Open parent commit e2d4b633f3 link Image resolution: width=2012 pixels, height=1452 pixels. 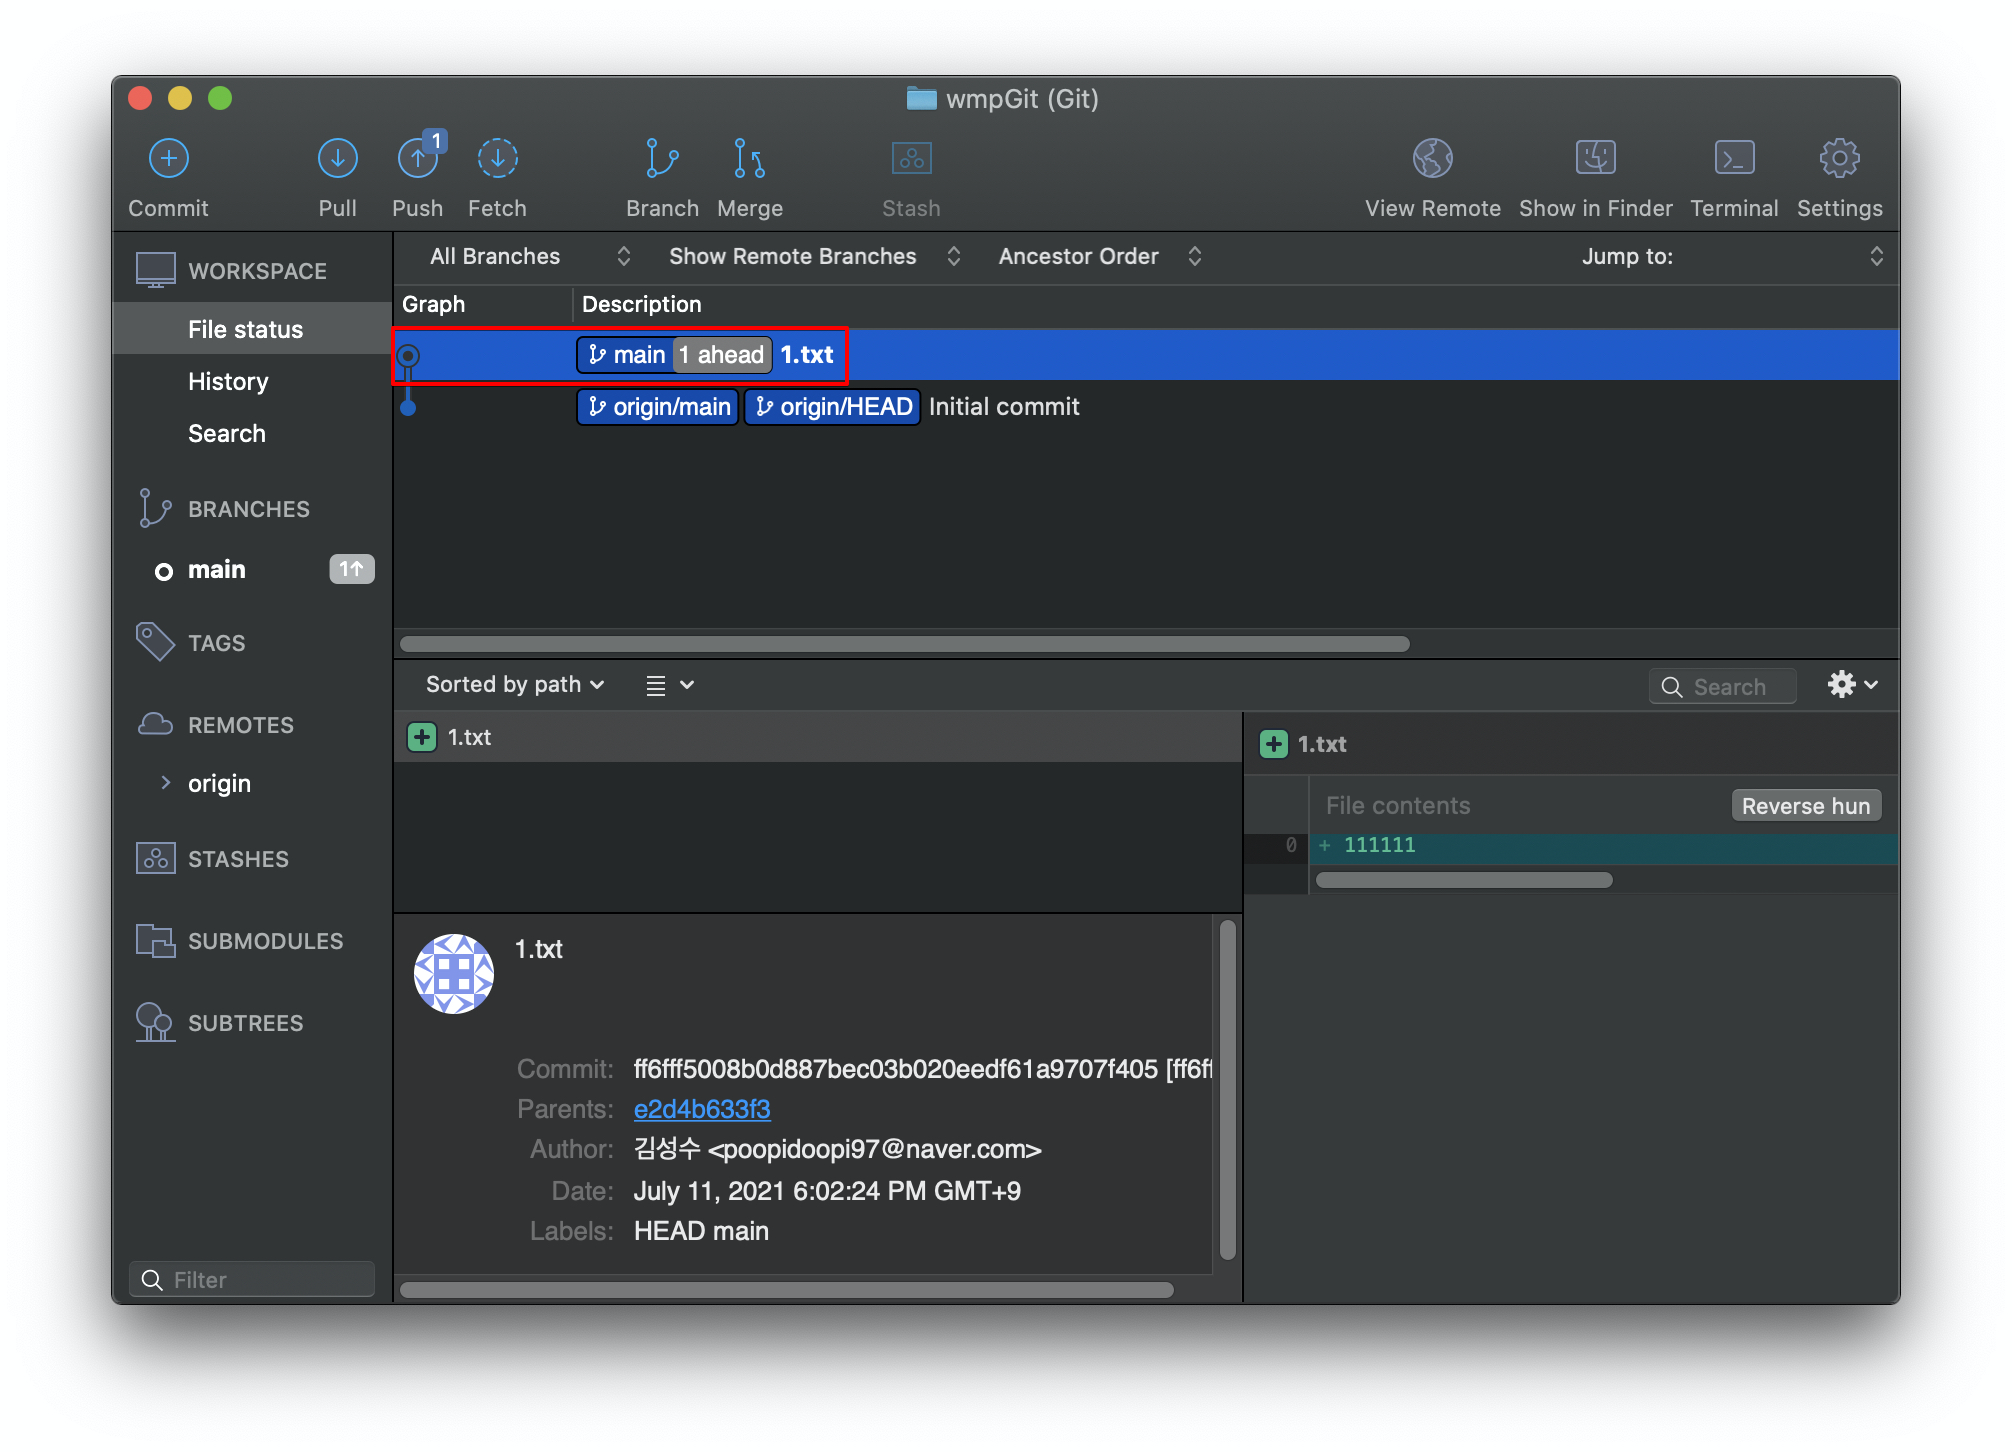(x=701, y=1109)
